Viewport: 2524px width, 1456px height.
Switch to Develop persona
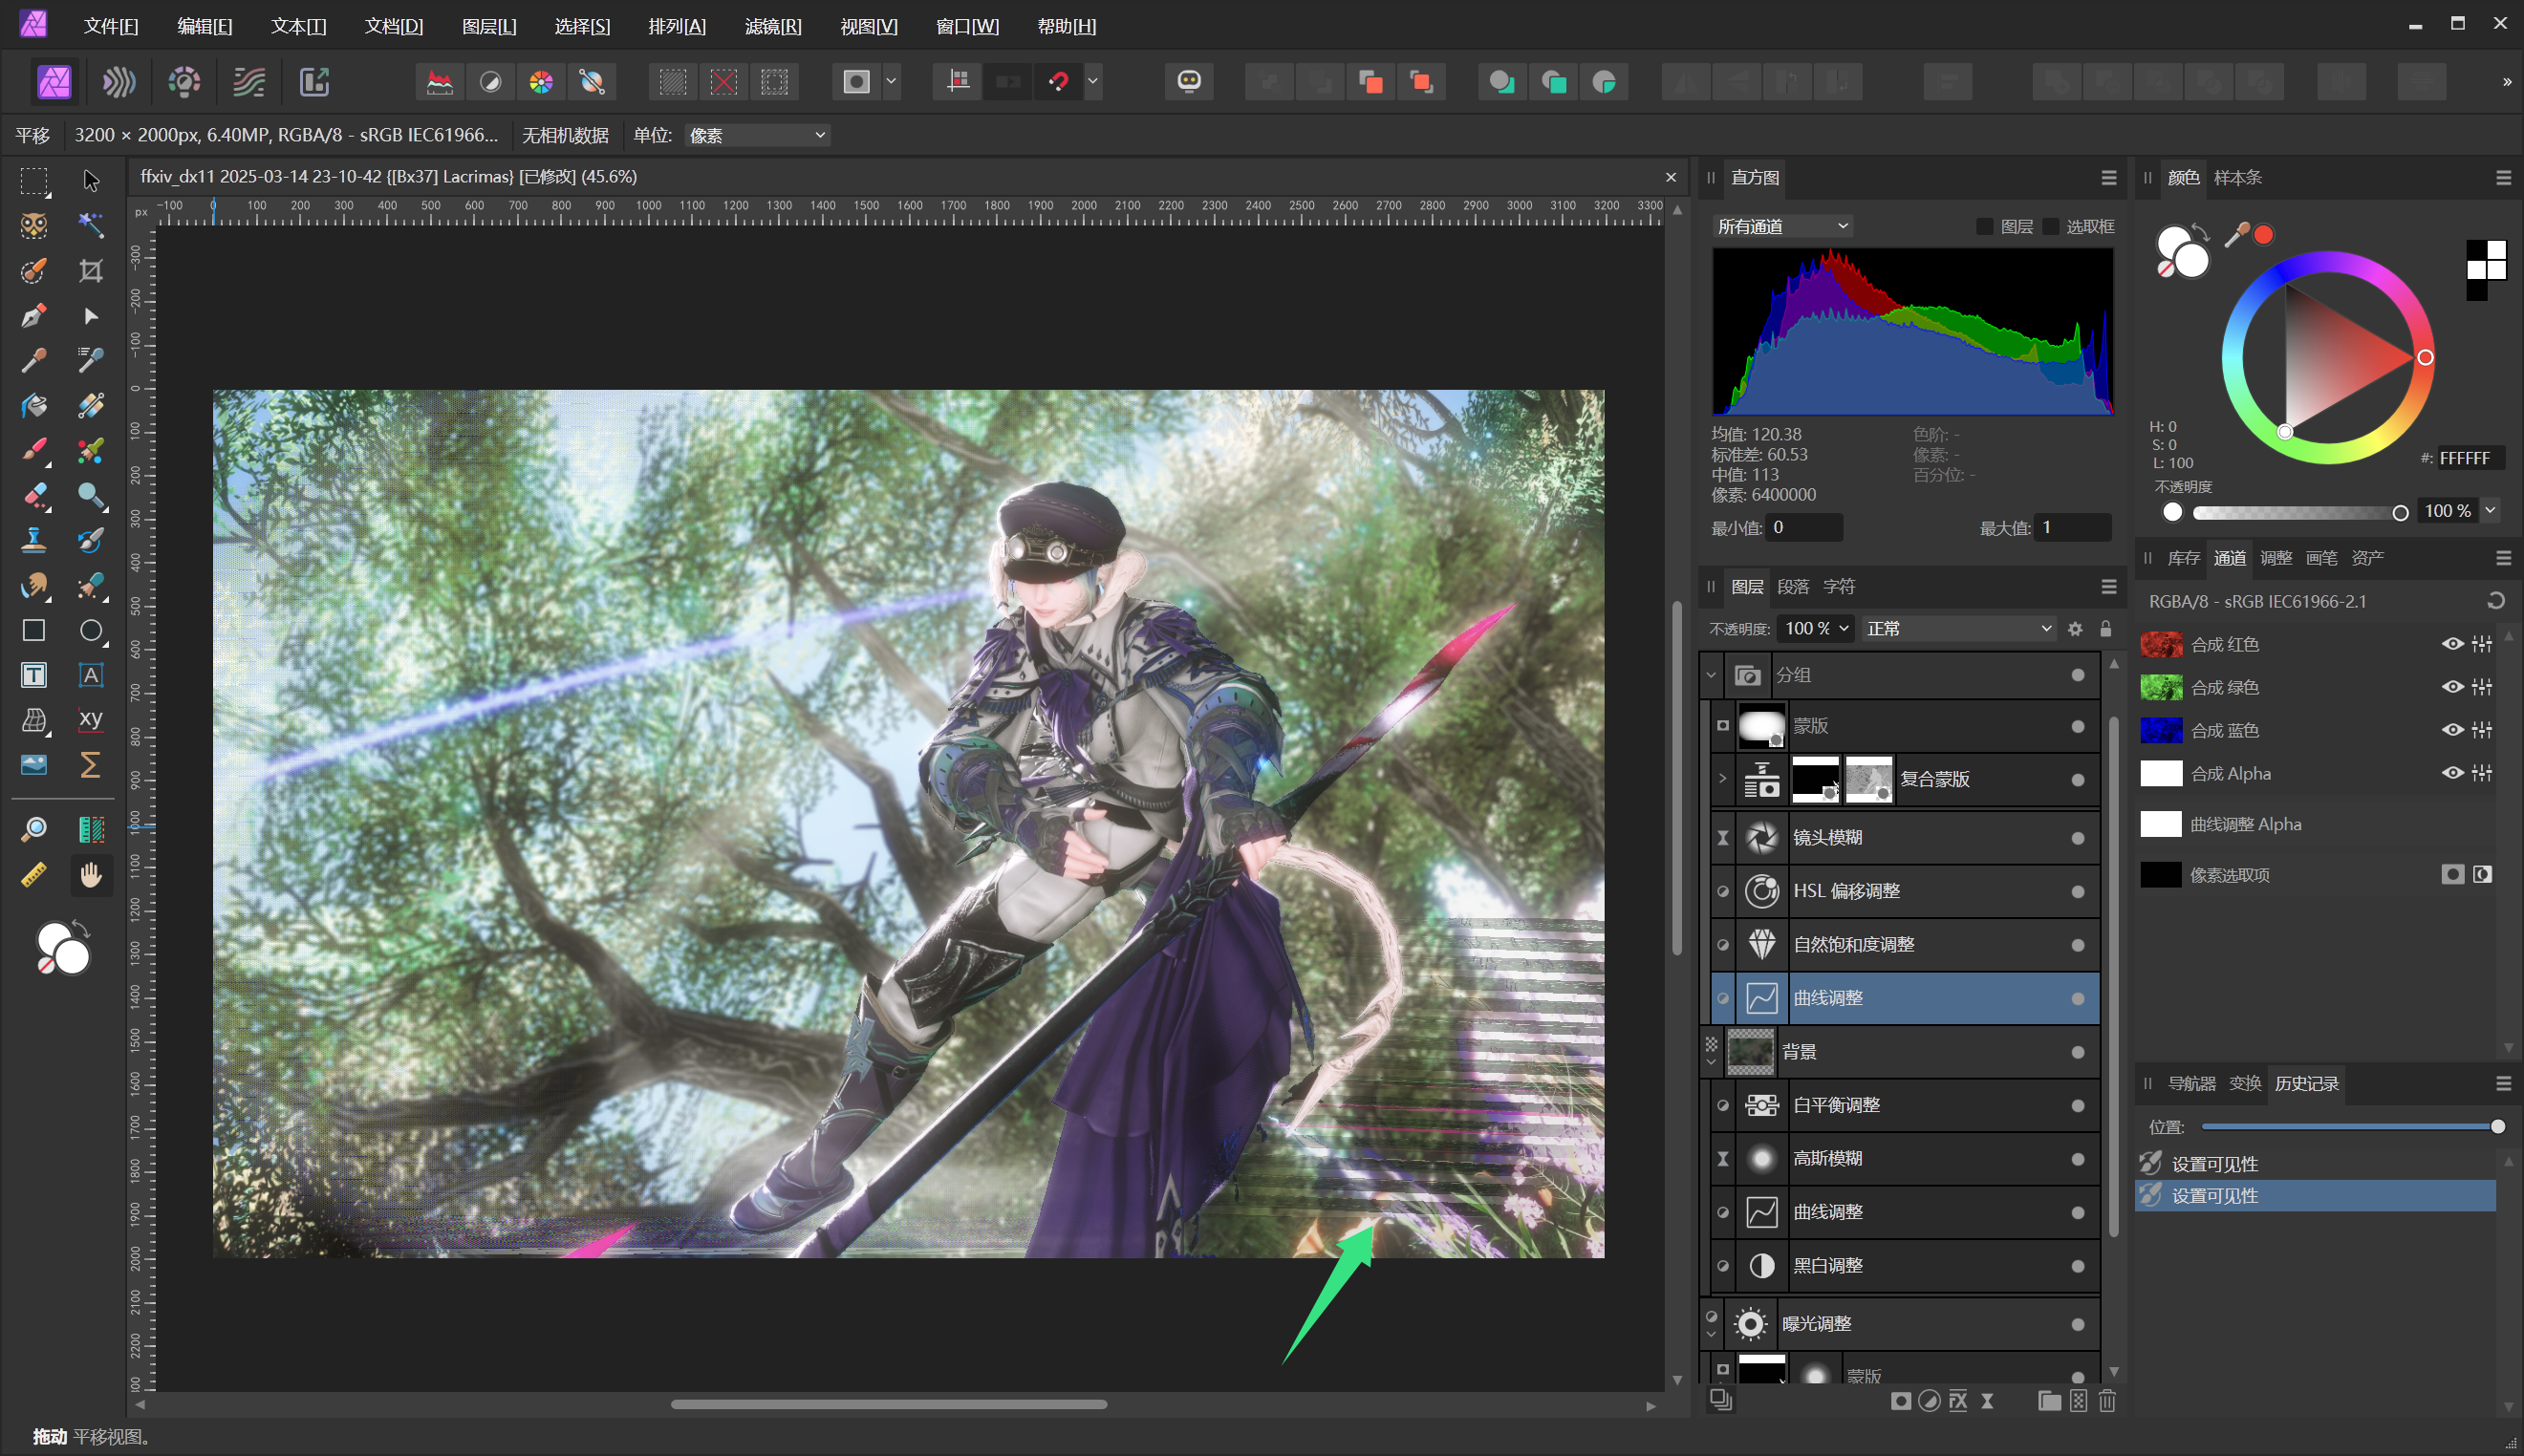coord(184,82)
